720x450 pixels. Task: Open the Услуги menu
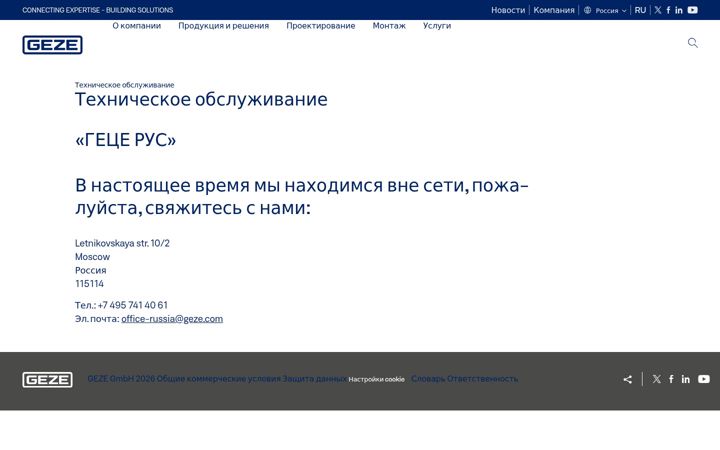click(x=437, y=26)
